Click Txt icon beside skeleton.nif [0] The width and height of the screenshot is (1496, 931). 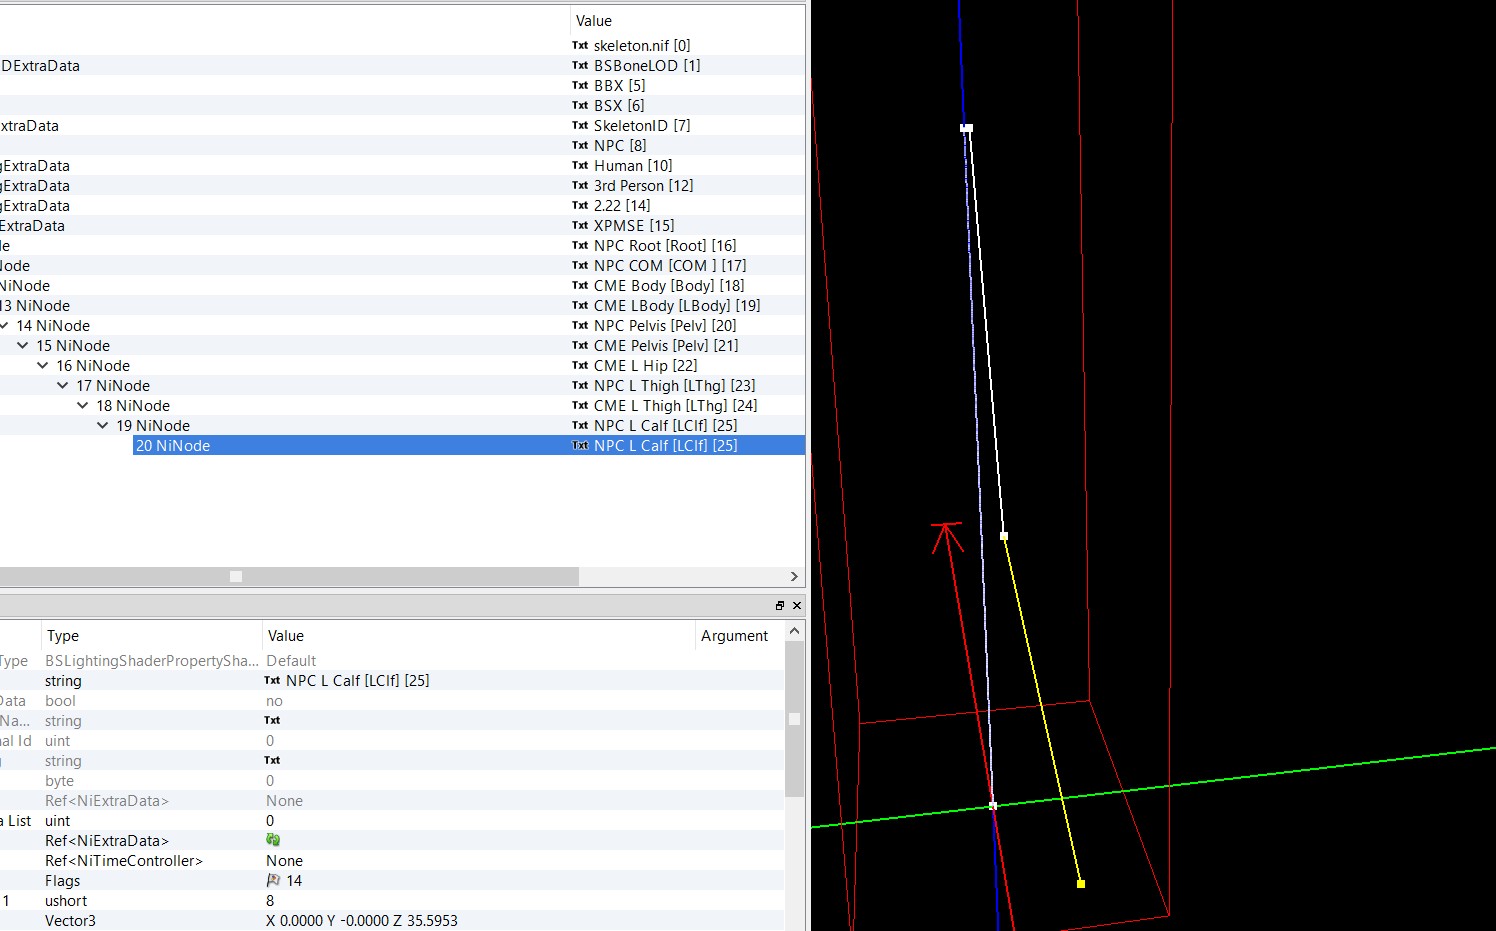[580, 46]
